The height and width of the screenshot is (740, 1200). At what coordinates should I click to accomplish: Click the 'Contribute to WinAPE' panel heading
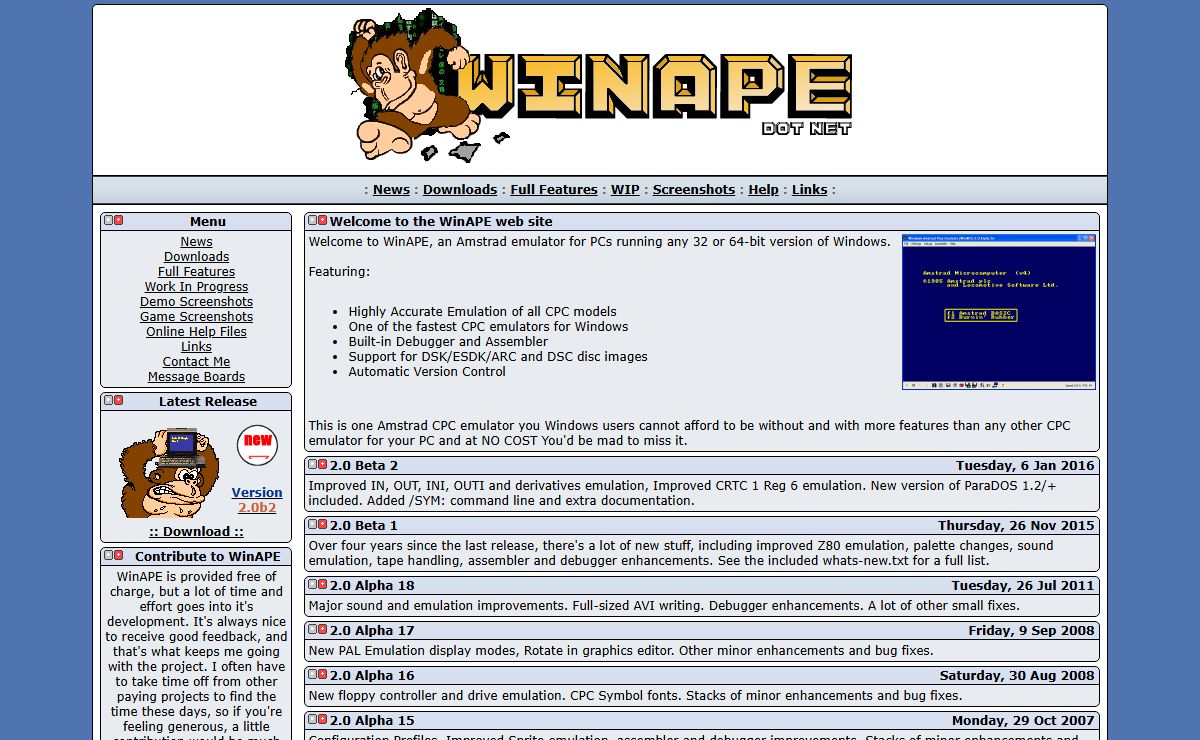(x=208, y=556)
